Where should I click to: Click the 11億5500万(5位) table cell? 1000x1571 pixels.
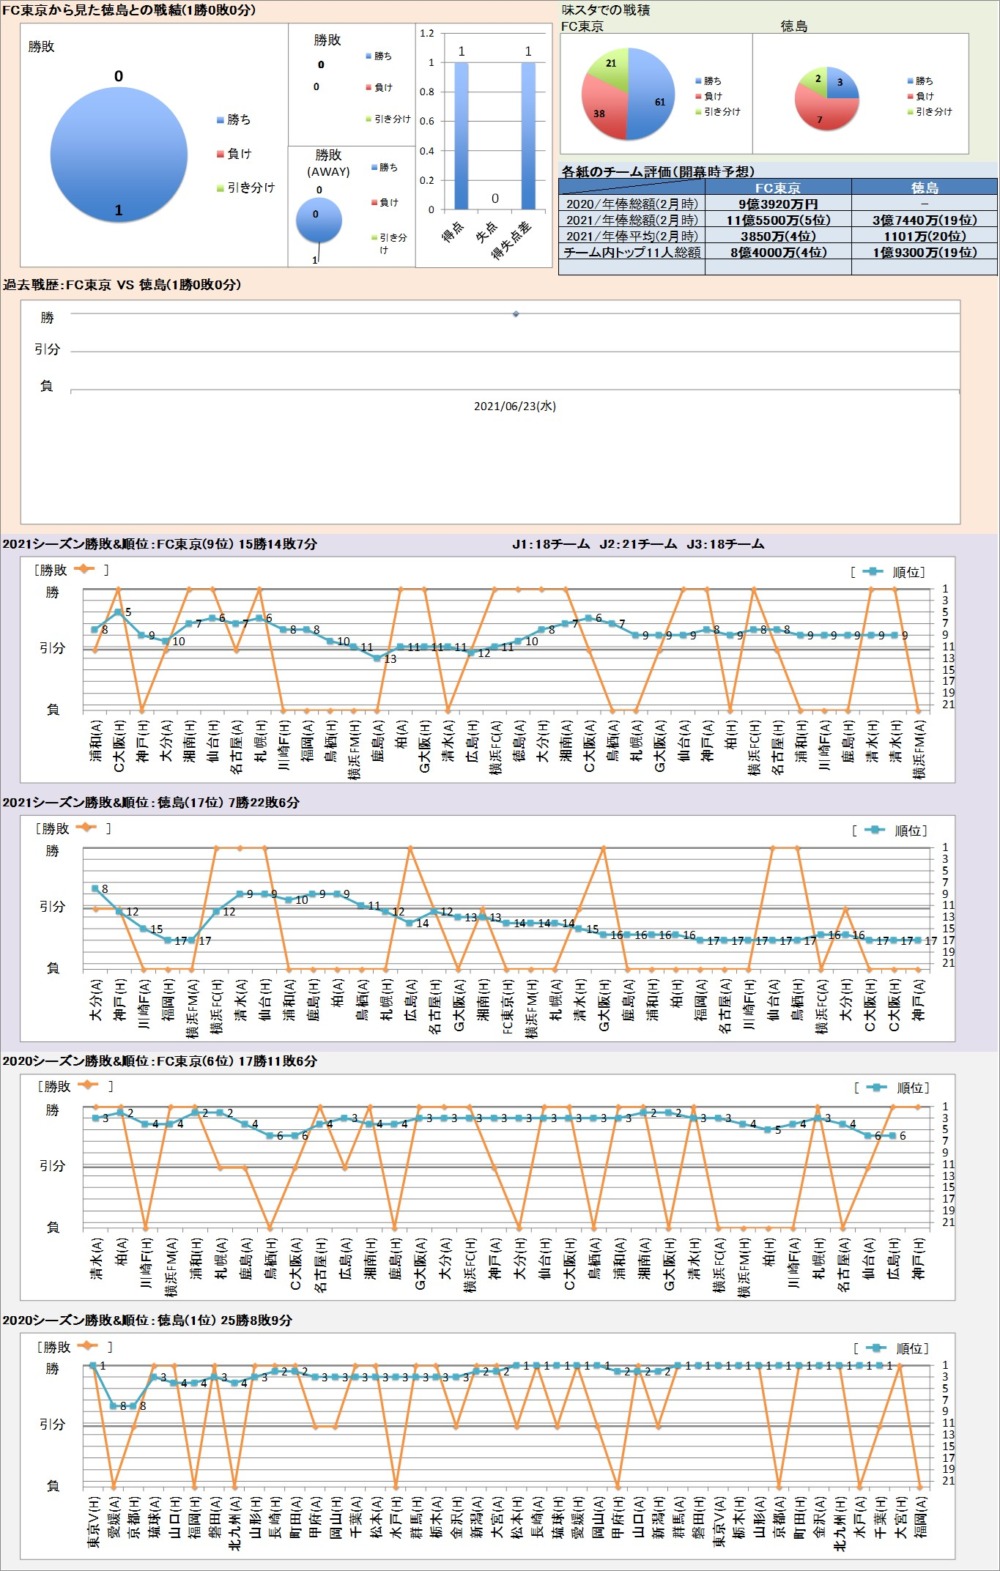777,220
